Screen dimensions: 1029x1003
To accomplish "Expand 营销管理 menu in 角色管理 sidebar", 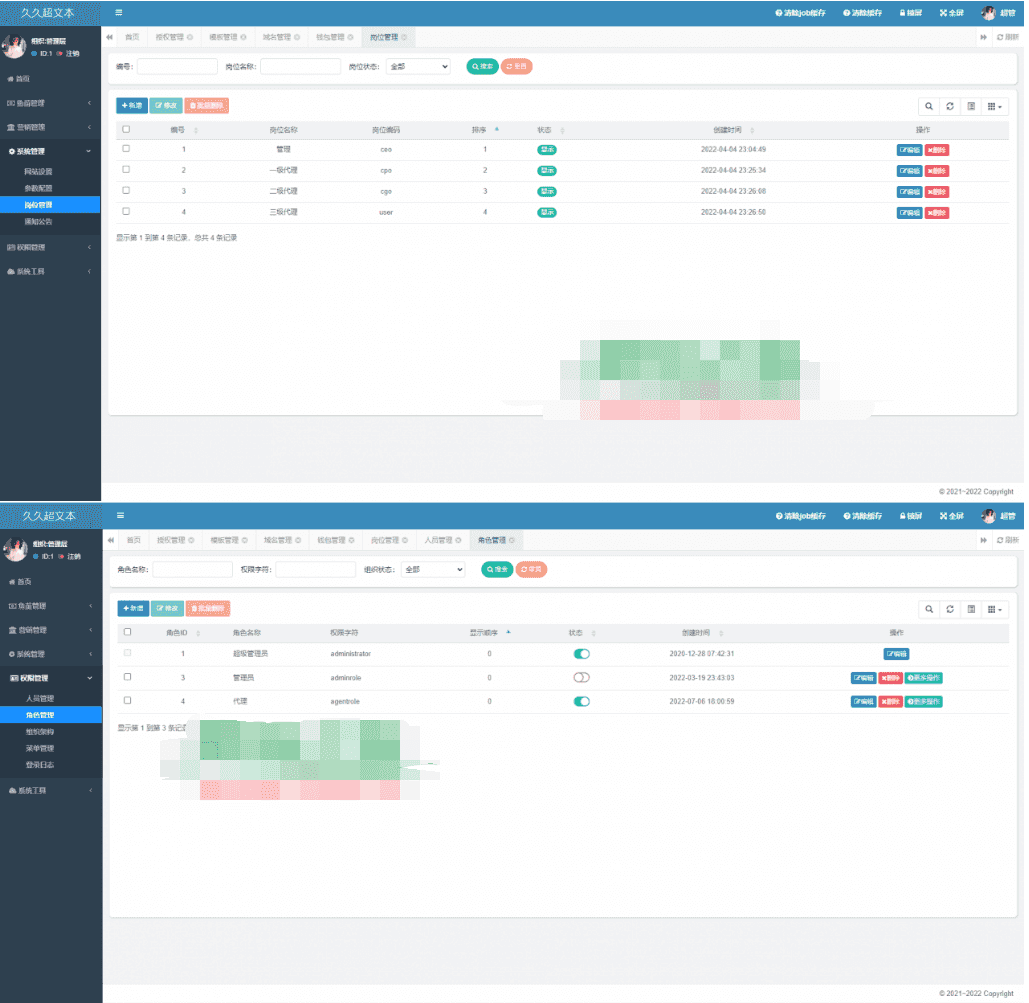I will [51, 630].
